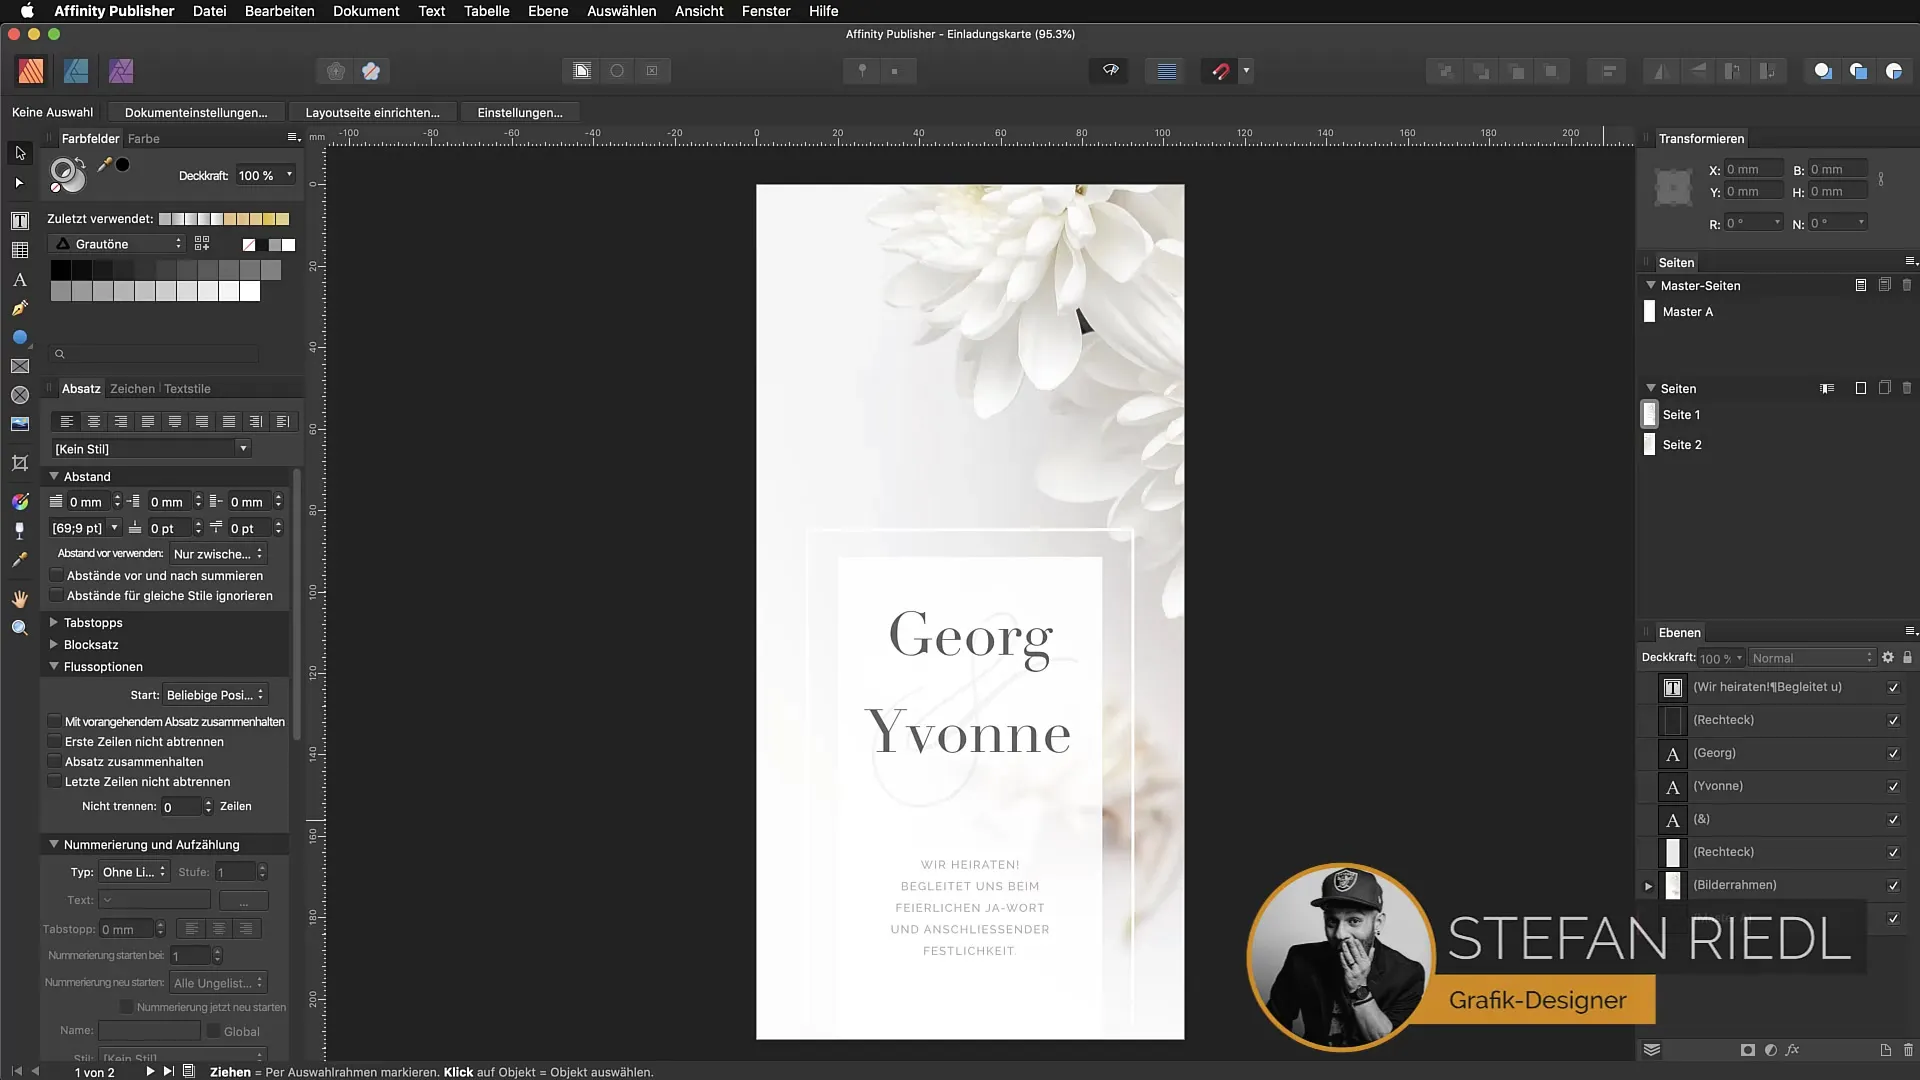Viewport: 1920px width, 1080px height.
Task: Lock layer using the padlock icon
Action: tap(1907, 657)
